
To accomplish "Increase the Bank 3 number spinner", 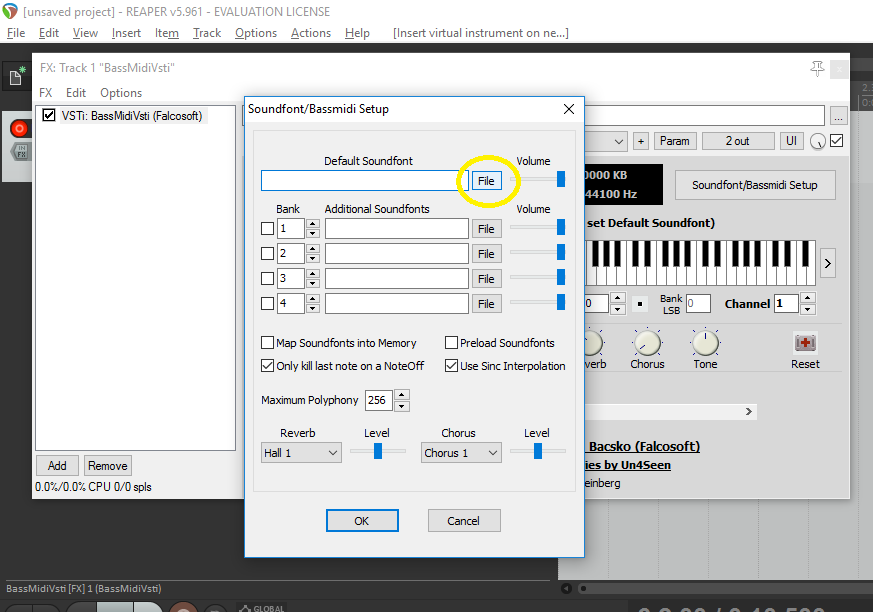I will click(x=313, y=273).
